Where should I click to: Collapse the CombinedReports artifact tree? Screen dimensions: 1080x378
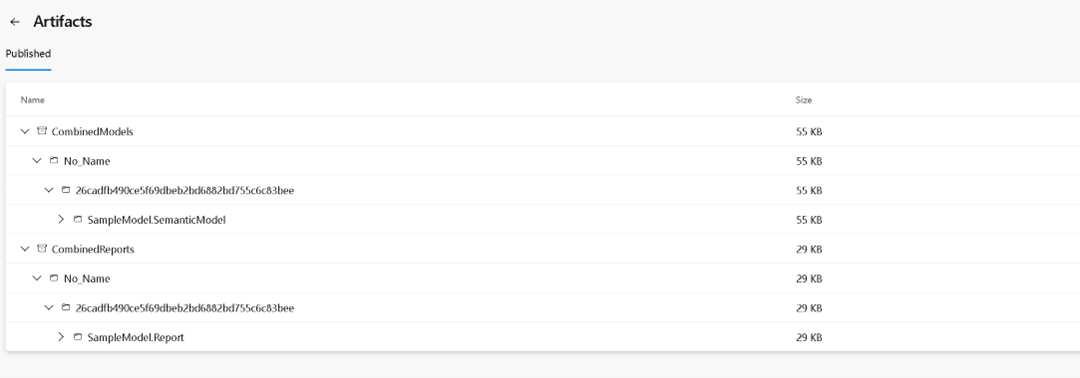[25, 249]
